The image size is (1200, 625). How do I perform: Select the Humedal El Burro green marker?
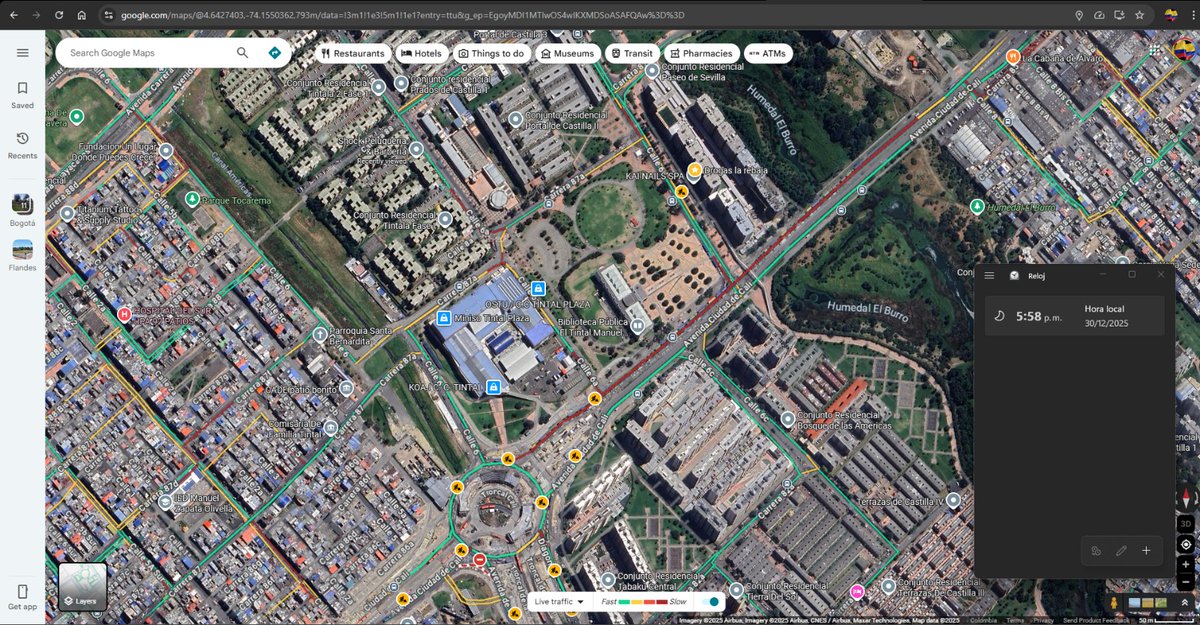click(977, 206)
